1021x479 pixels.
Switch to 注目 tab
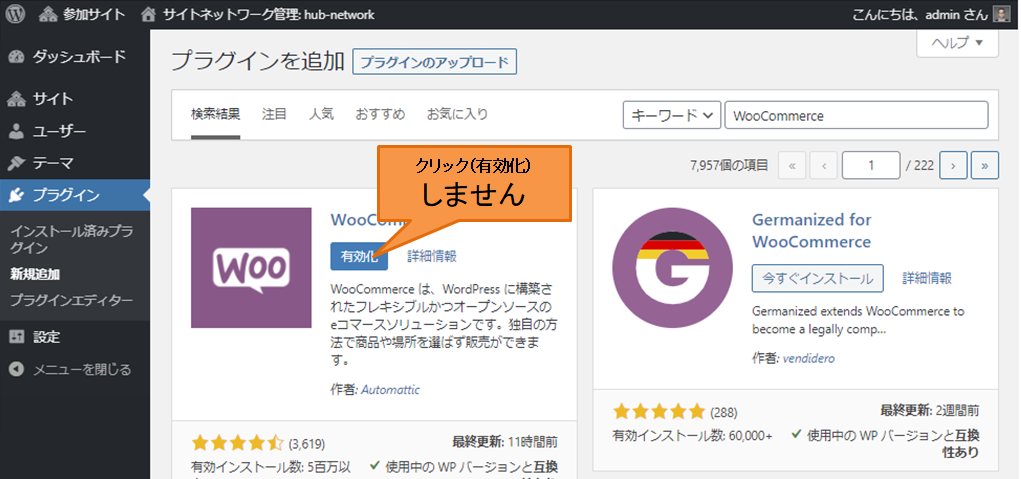pos(274,115)
